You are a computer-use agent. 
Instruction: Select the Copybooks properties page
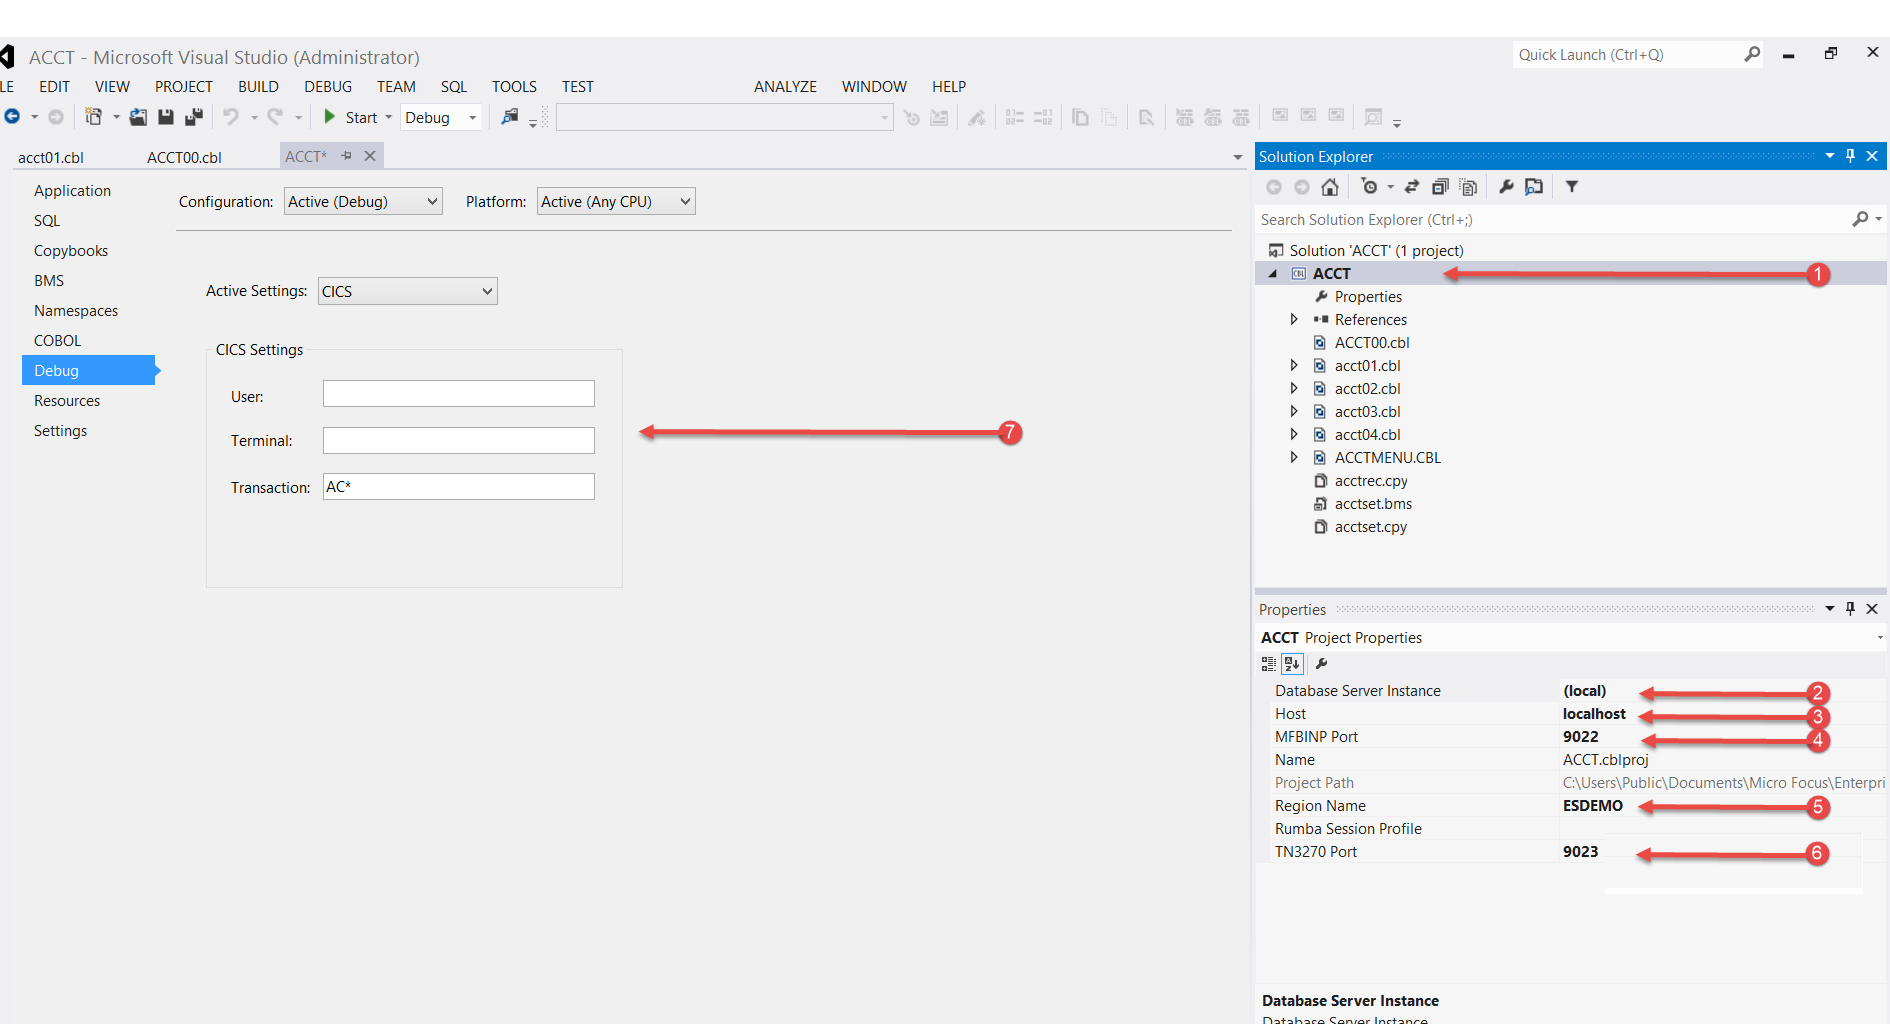(x=71, y=251)
